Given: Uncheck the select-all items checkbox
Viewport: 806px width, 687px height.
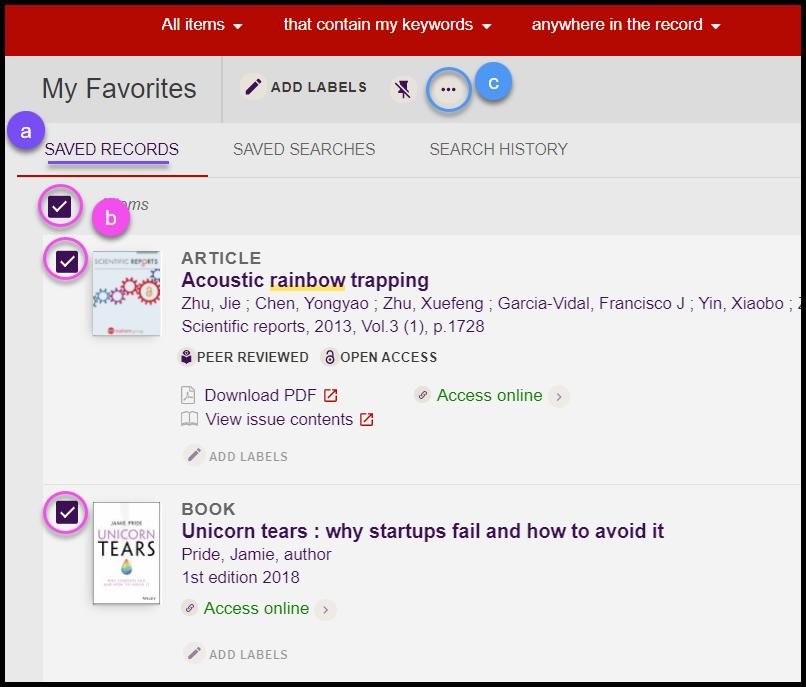Looking at the screenshot, I should tap(59, 207).
